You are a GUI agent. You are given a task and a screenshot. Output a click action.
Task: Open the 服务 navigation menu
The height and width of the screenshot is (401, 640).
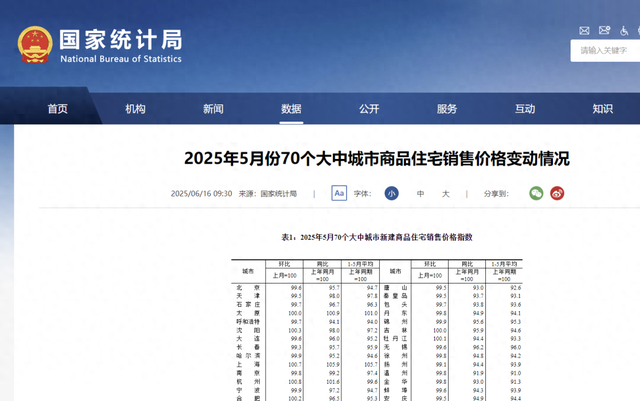pyautogui.click(x=447, y=109)
